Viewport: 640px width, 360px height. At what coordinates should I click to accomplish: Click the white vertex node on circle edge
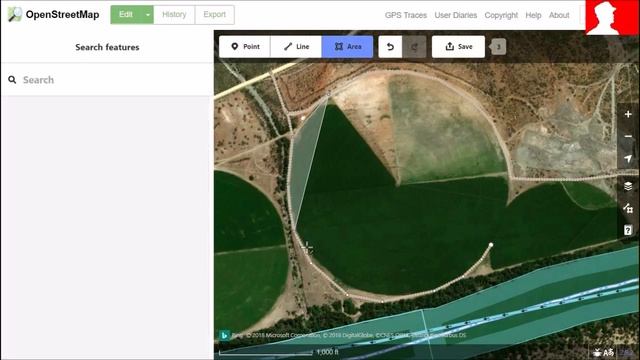tap(491, 245)
